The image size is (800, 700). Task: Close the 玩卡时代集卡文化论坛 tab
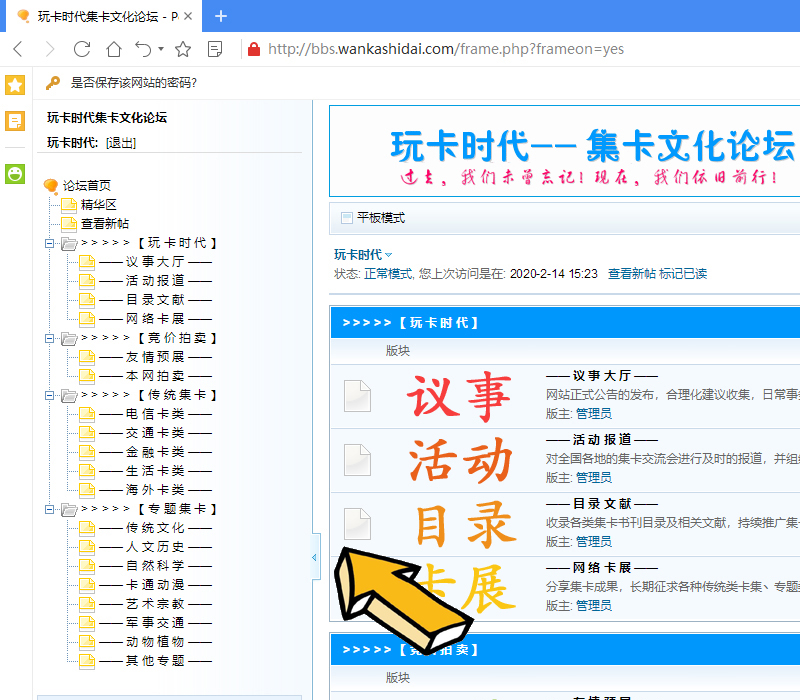coord(188,16)
